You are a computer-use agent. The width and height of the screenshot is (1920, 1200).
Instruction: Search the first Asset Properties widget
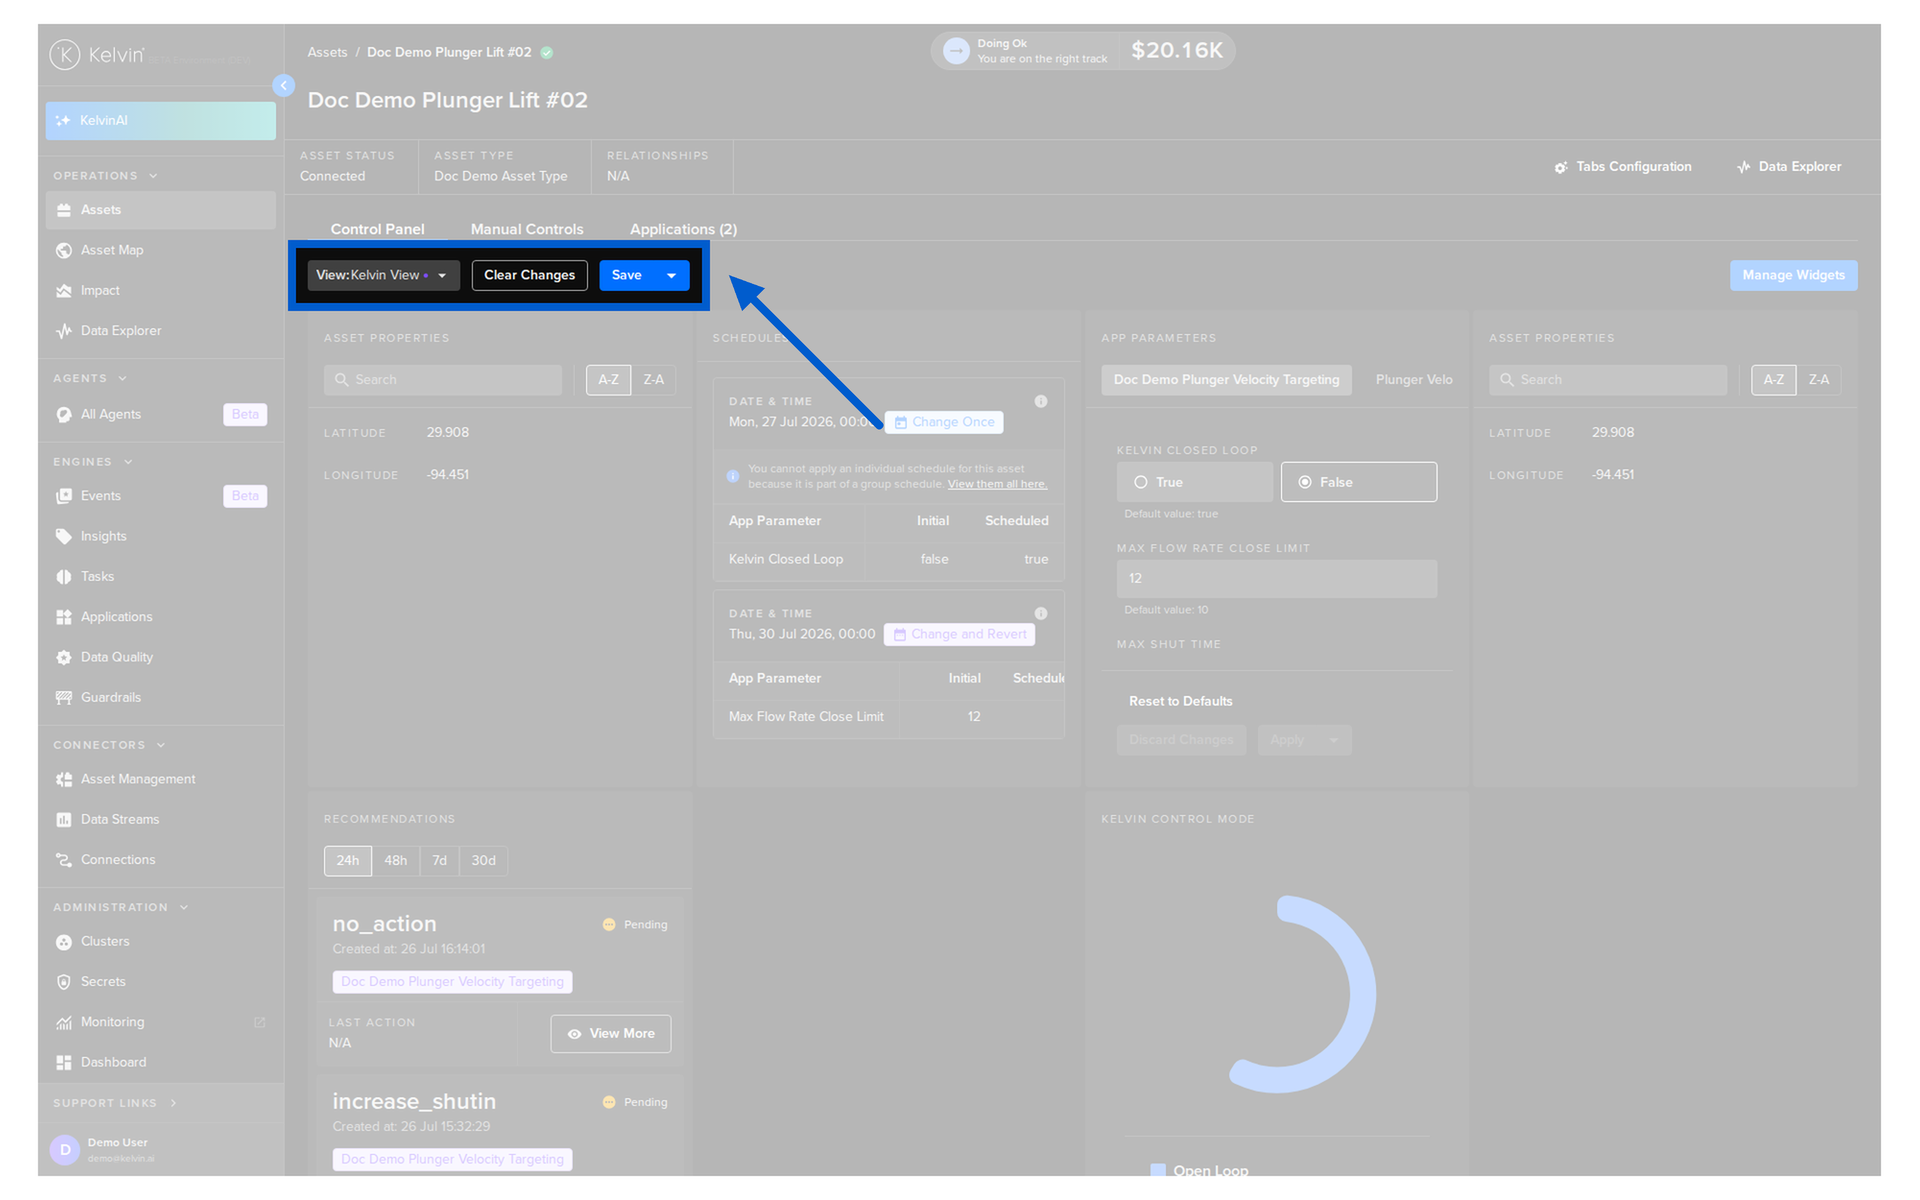click(x=442, y=380)
